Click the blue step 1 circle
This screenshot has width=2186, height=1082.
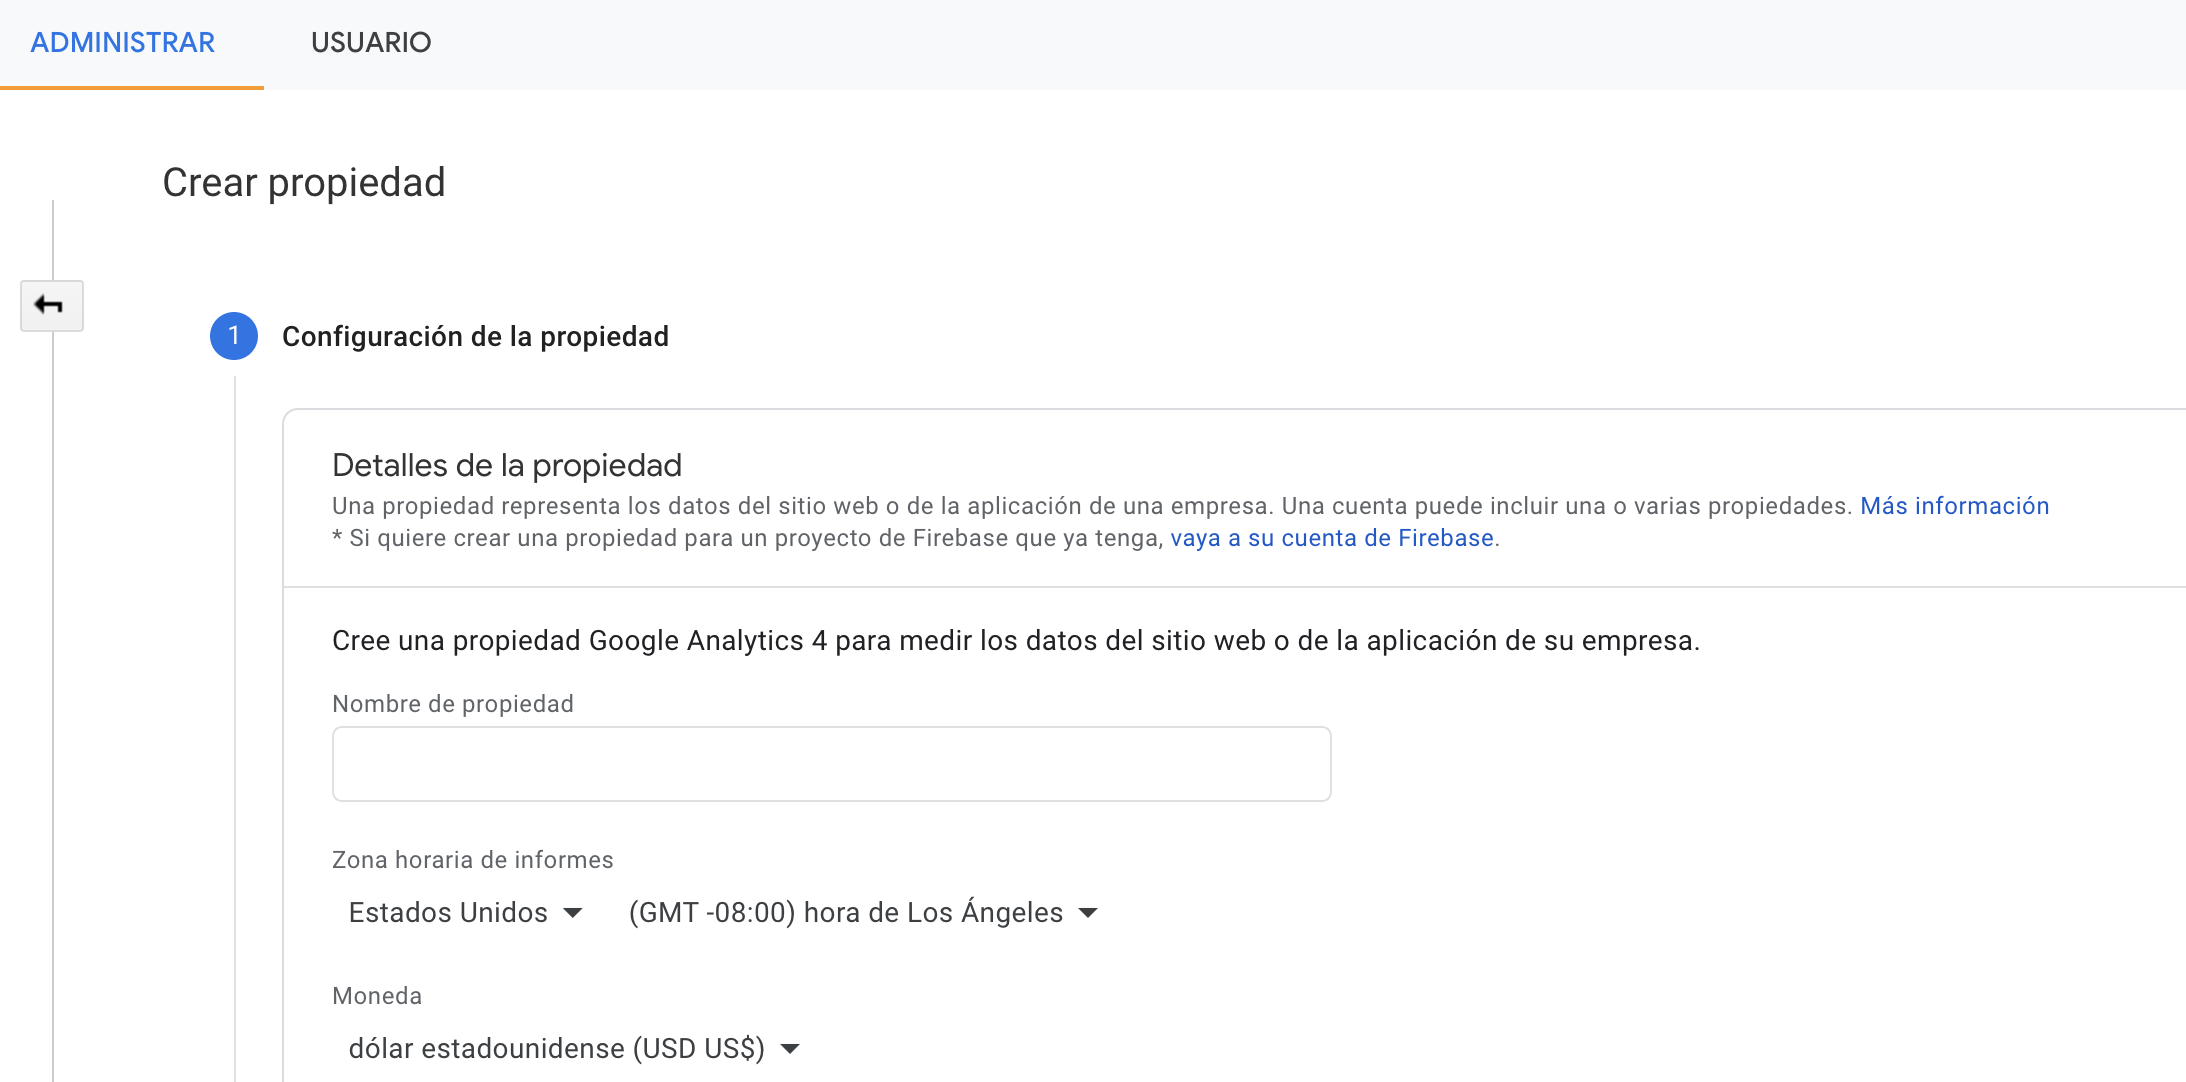(x=234, y=336)
